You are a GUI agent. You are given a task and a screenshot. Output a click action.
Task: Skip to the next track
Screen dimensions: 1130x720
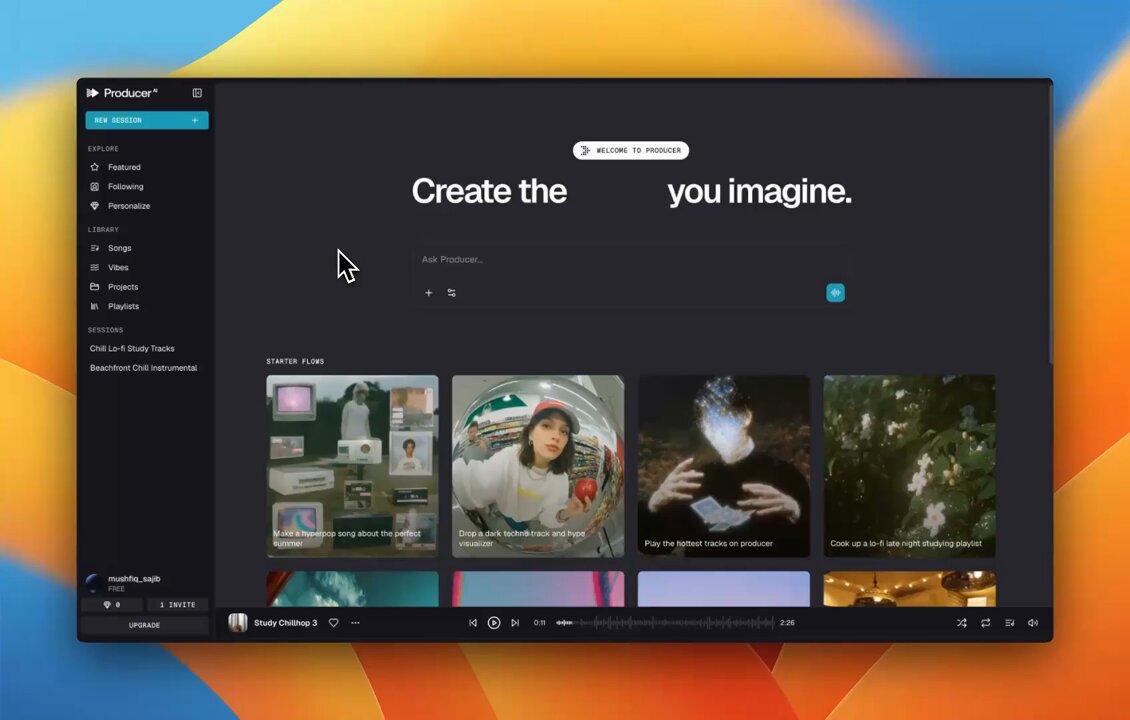[x=515, y=623]
